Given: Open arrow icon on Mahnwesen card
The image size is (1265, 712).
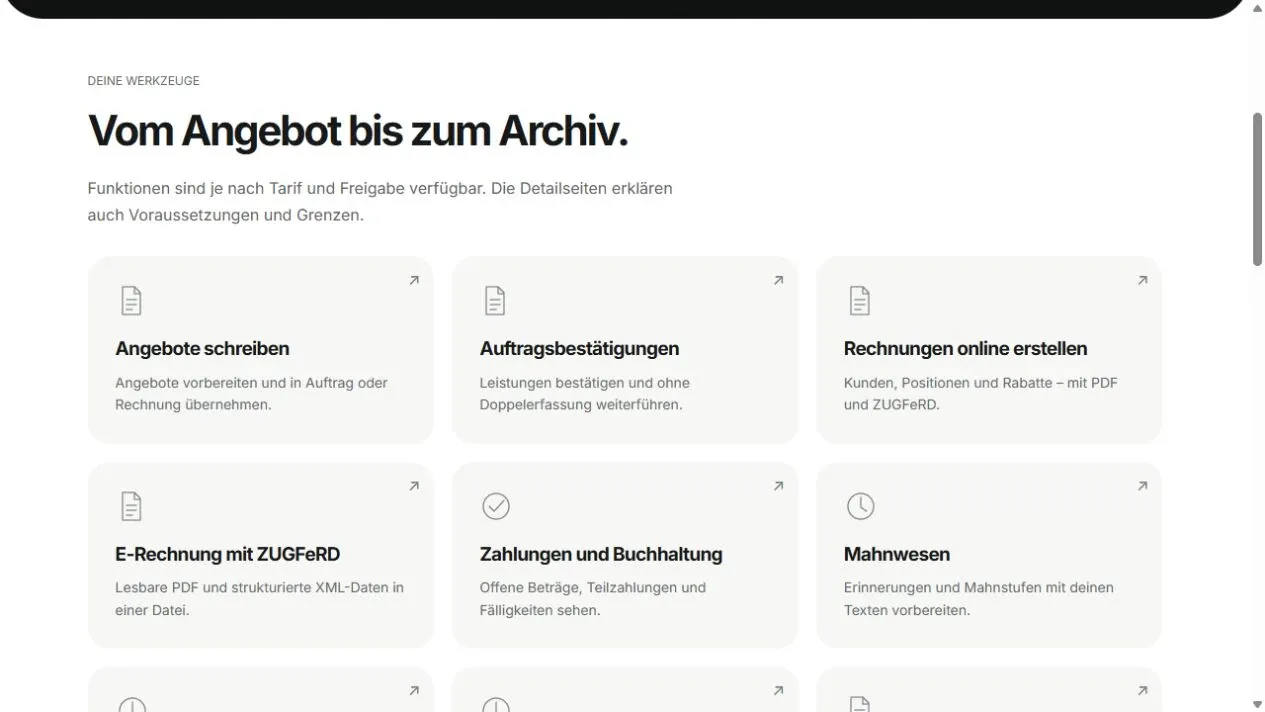Looking at the screenshot, I should [1142, 486].
